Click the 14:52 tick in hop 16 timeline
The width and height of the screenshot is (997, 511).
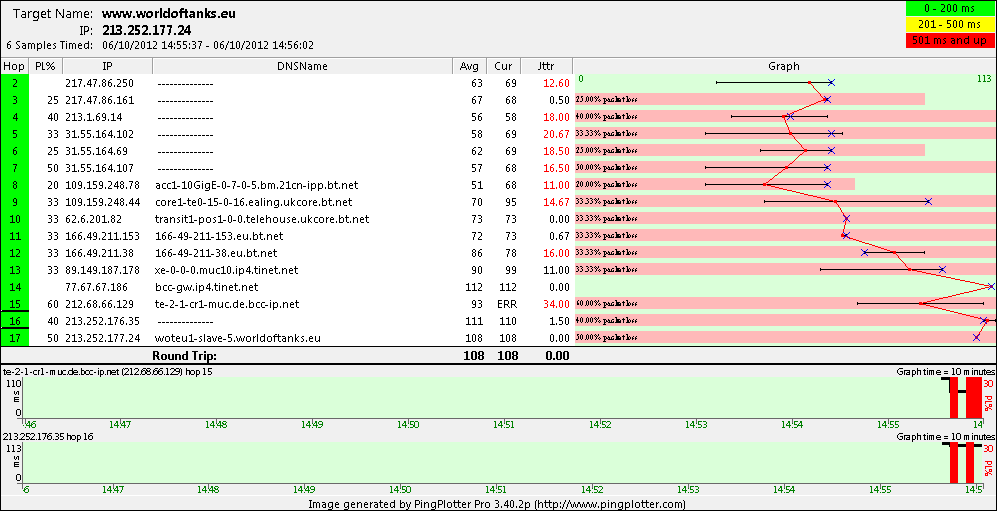[593, 489]
